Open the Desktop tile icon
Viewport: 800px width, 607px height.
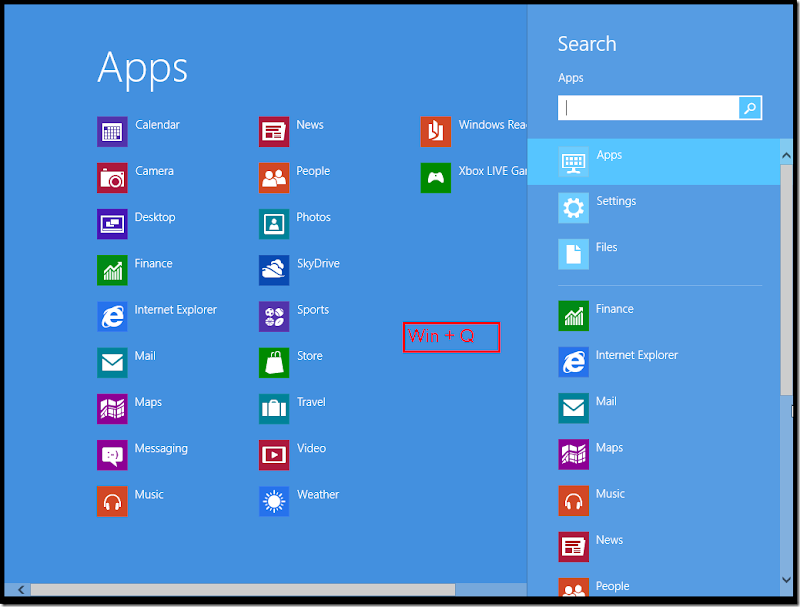(112, 224)
